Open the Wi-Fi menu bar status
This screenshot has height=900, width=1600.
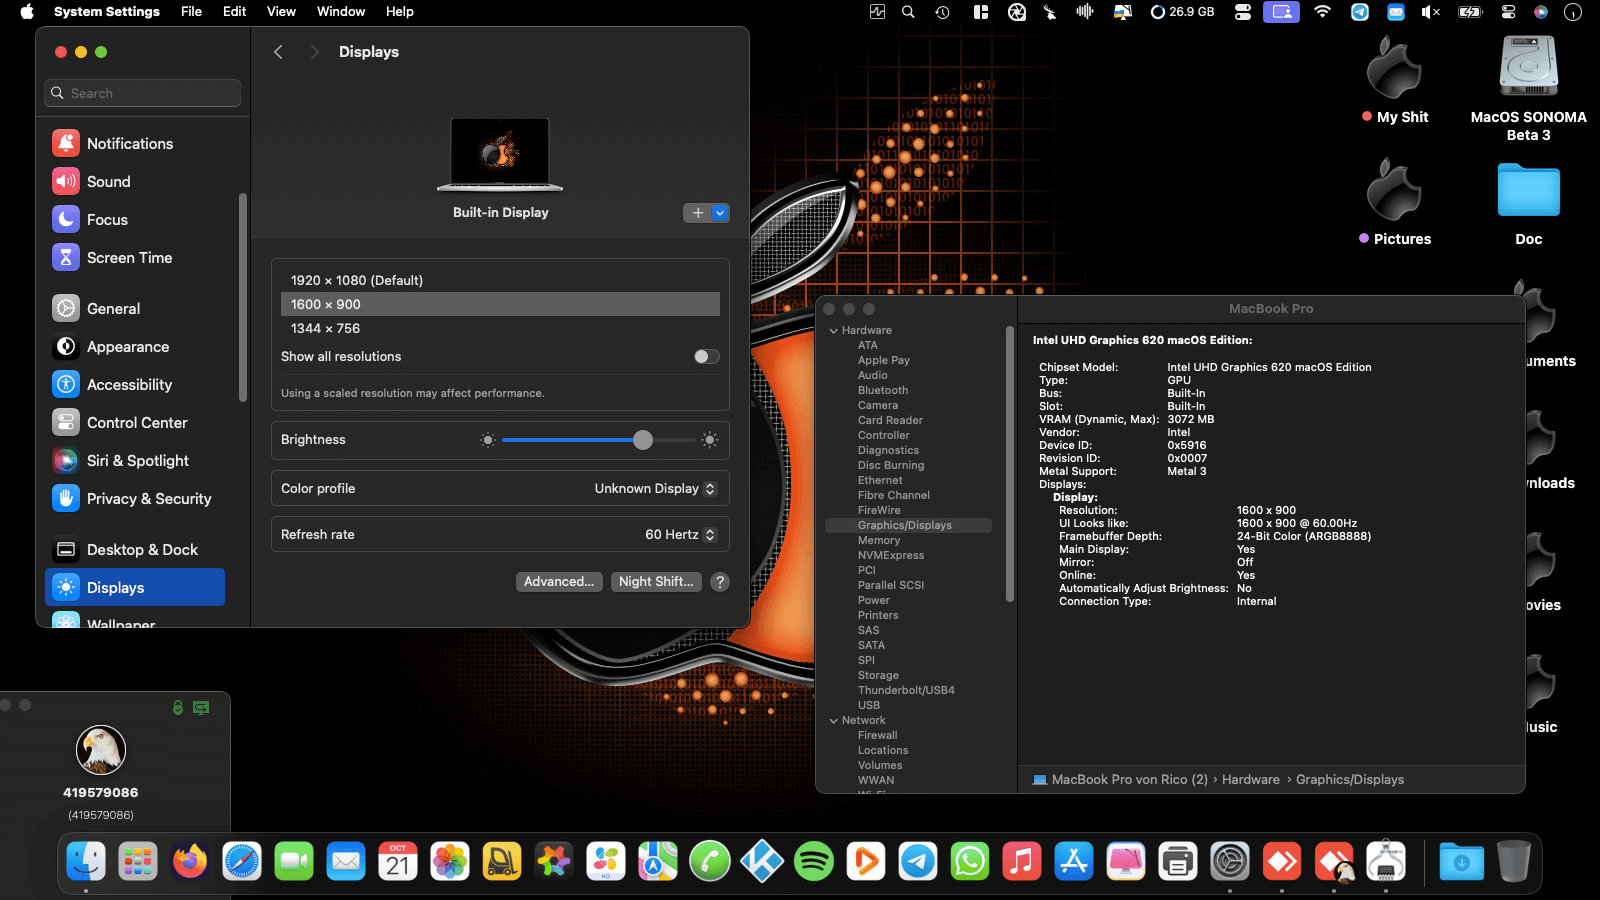tap(1323, 12)
